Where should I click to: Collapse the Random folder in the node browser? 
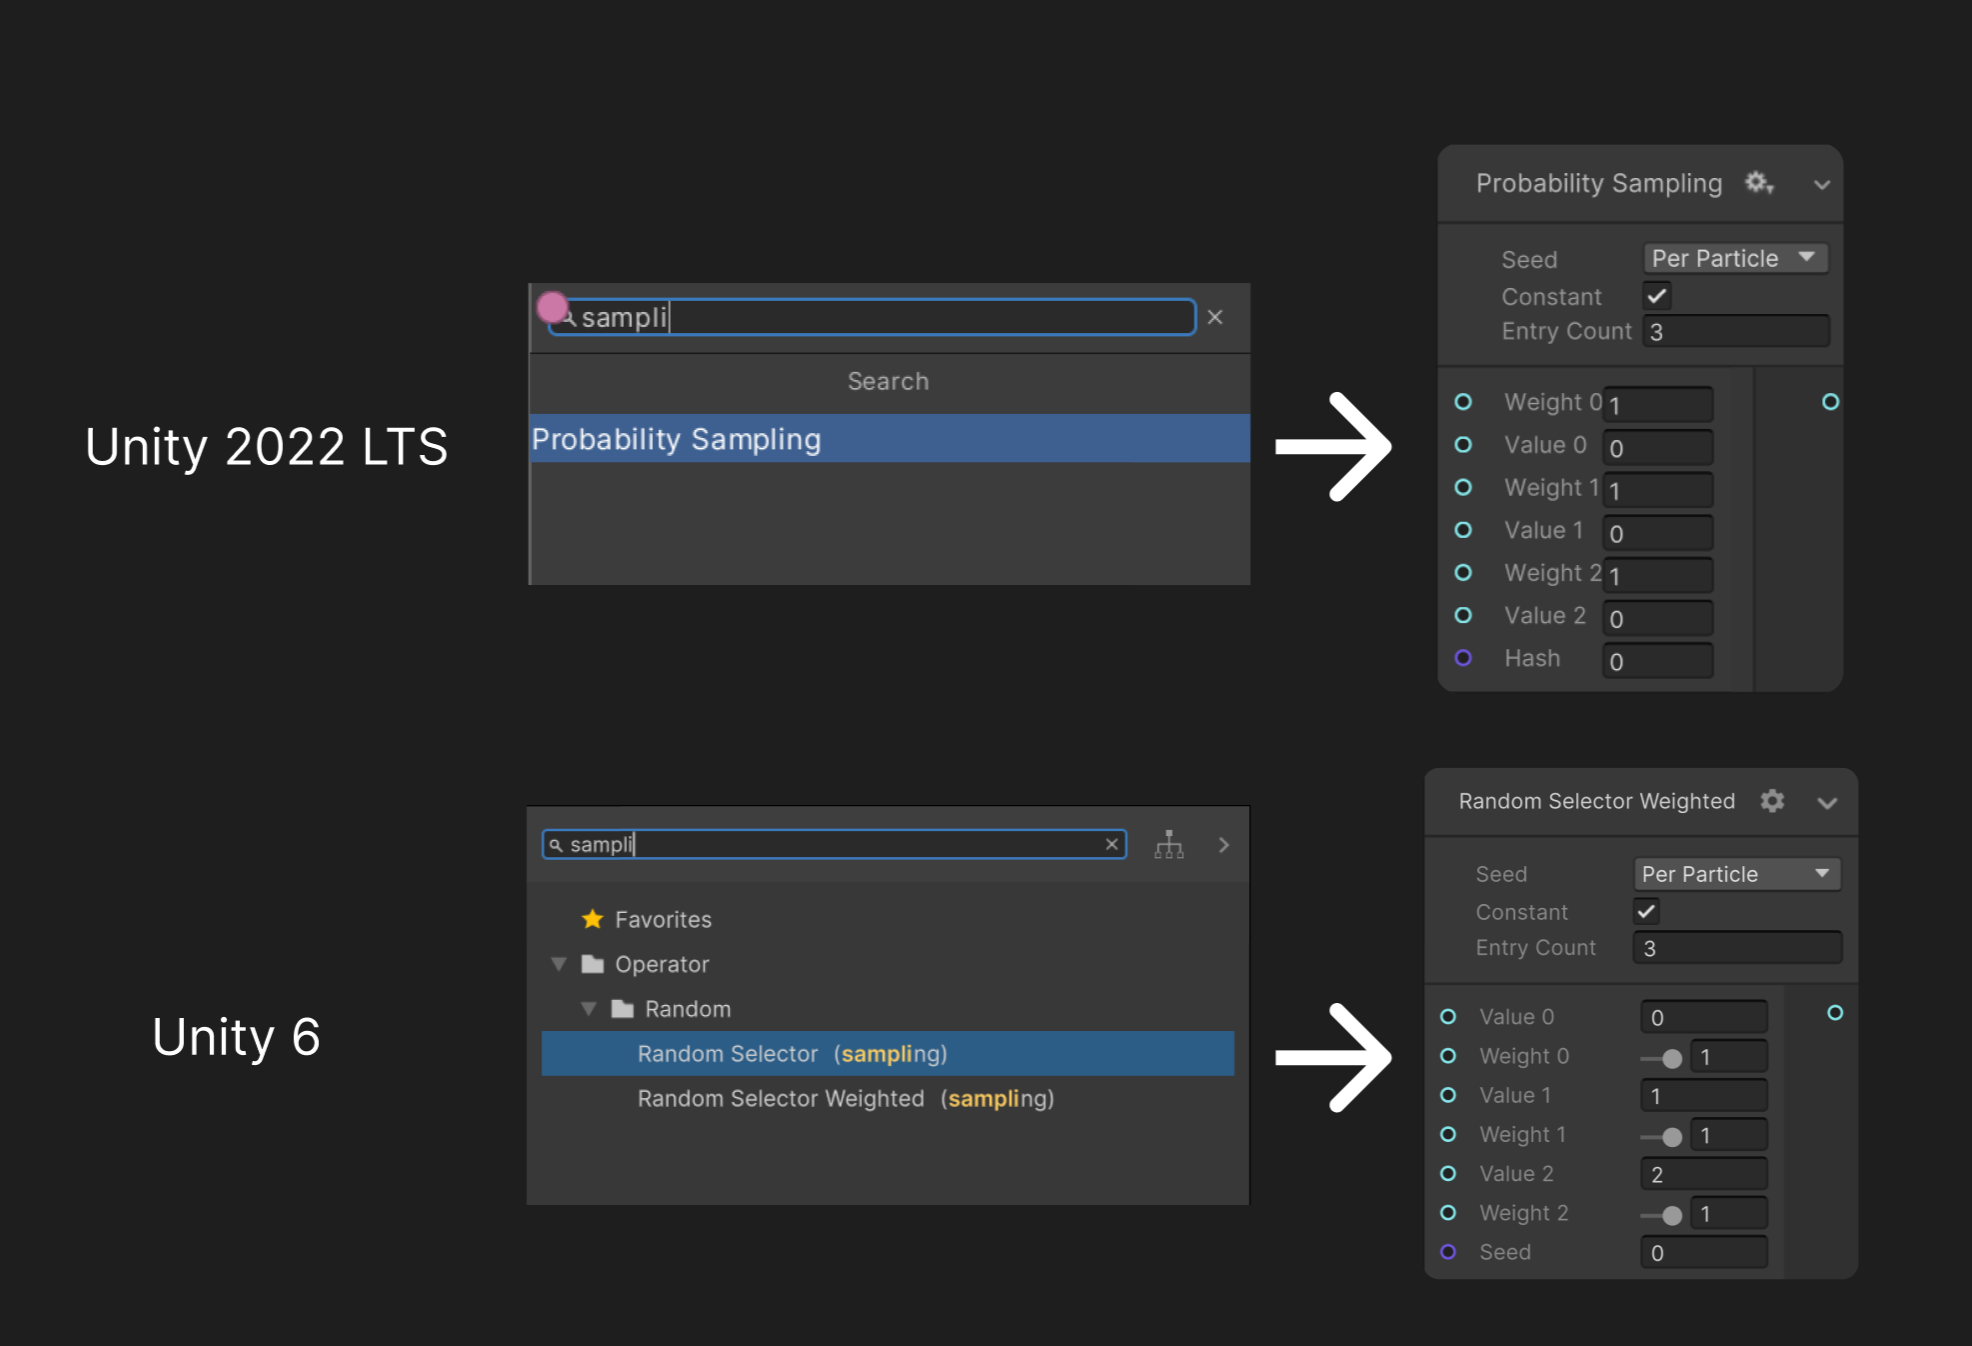pos(588,1008)
